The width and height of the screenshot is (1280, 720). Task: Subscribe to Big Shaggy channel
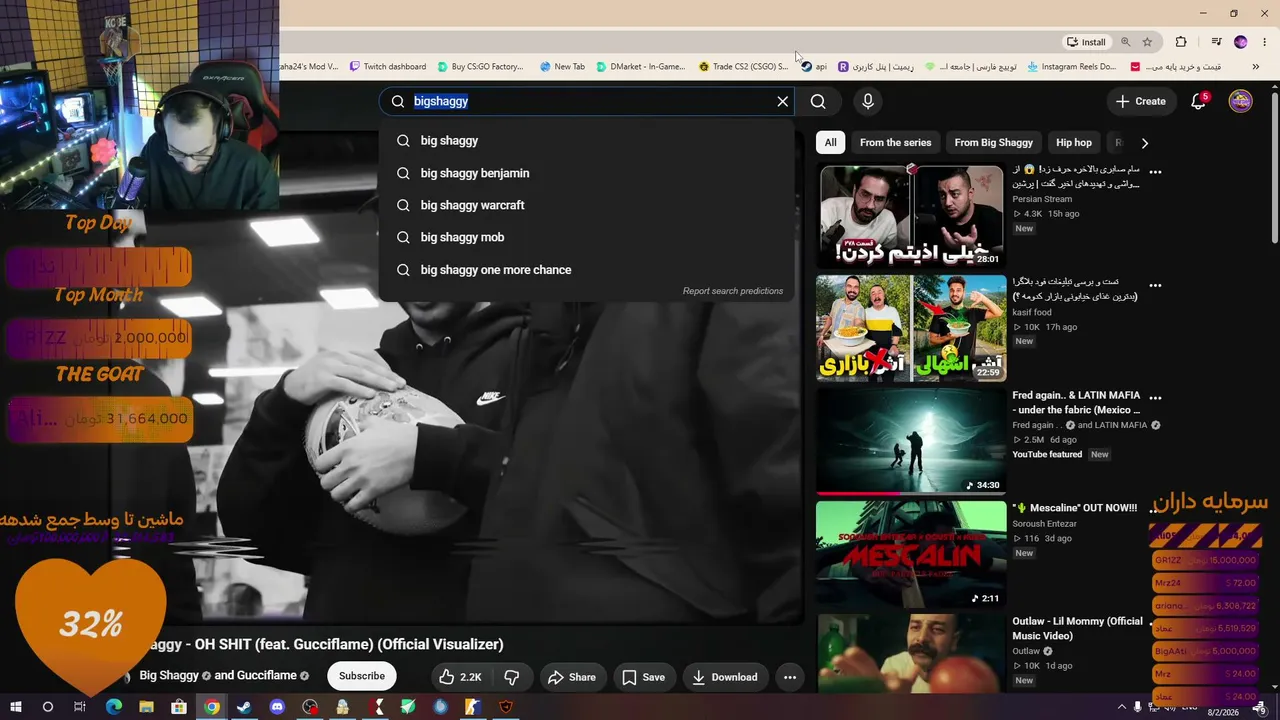pyautogui.click(x=362, y=677)
